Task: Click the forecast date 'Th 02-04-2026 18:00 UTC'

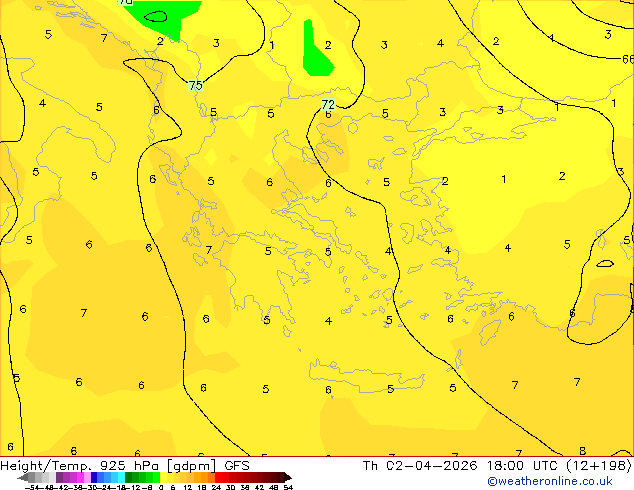Action: click(x=461, y=465)
